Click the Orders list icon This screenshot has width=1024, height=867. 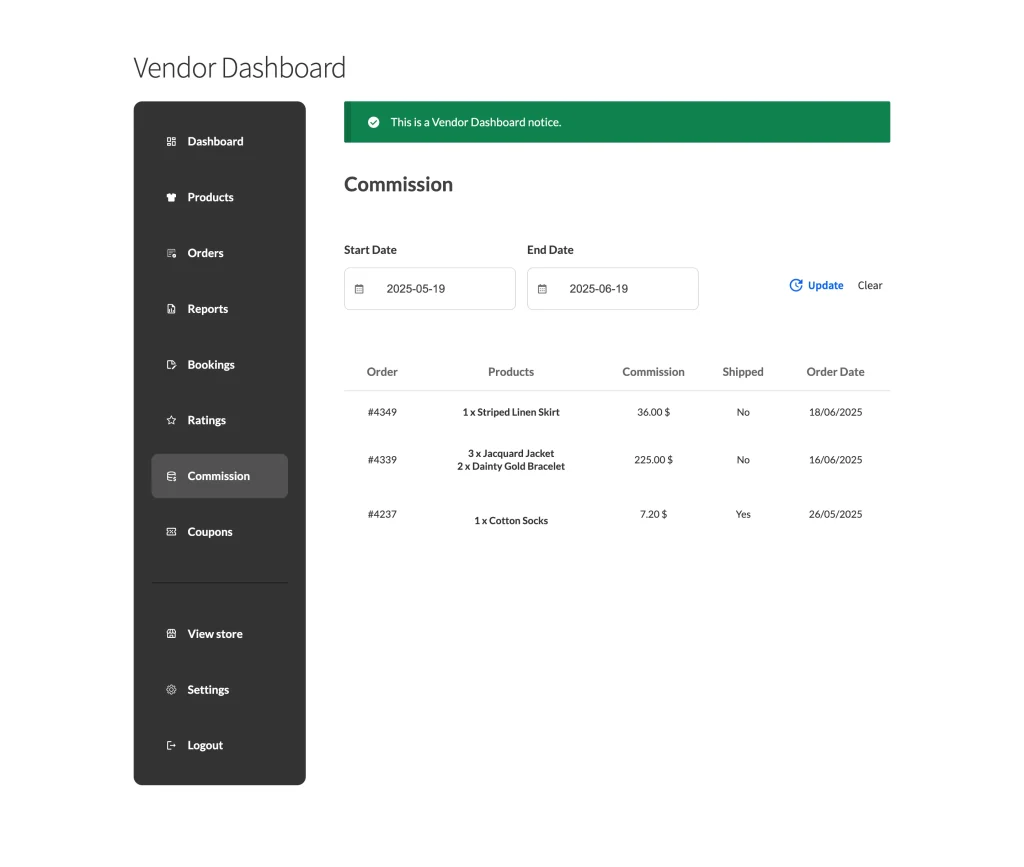(171, 253)
